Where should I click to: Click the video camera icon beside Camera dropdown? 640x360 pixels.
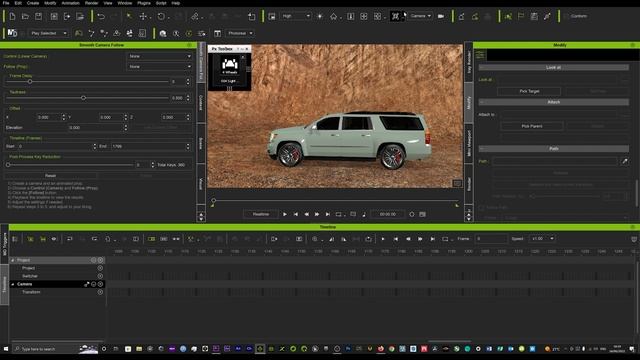pos(441,16)
